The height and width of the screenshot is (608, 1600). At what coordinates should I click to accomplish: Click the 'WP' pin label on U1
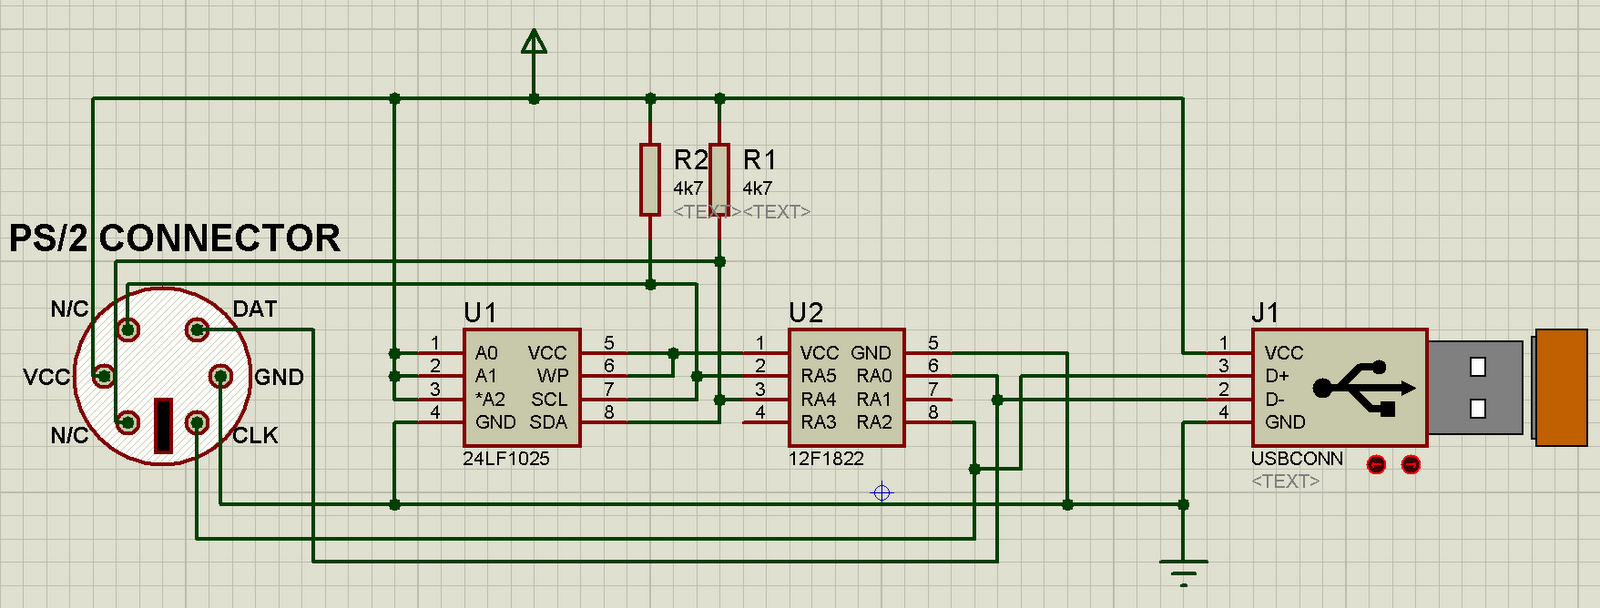coord(552,376)
